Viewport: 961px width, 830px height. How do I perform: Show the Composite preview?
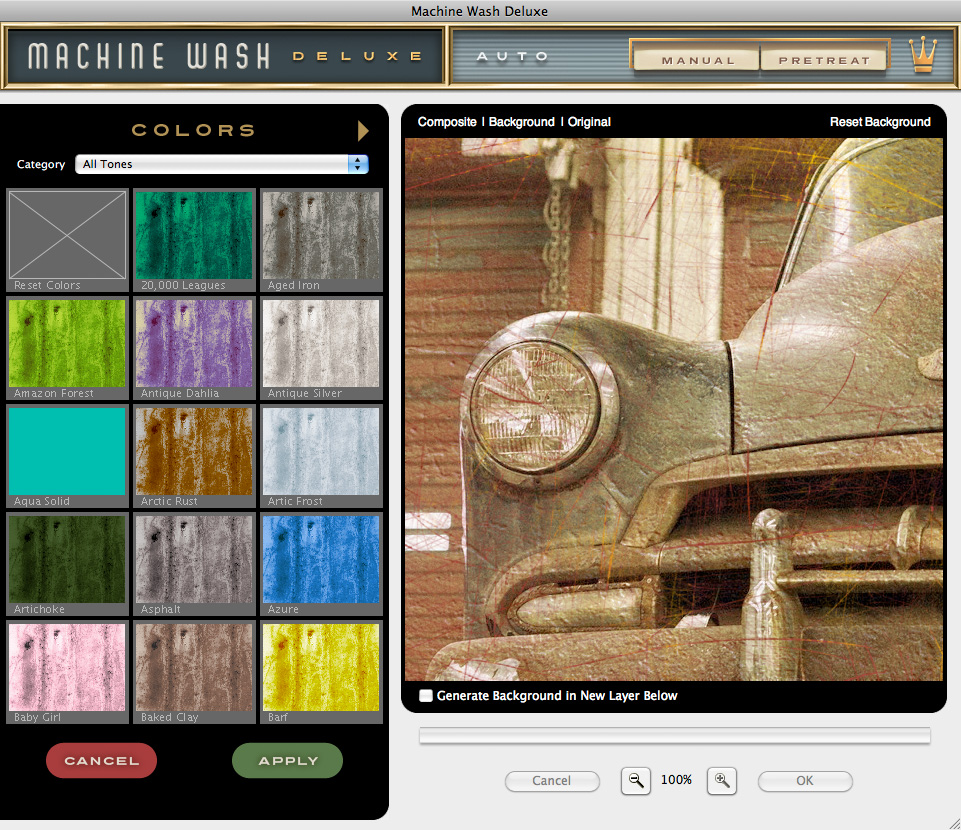tap(447, 121)
